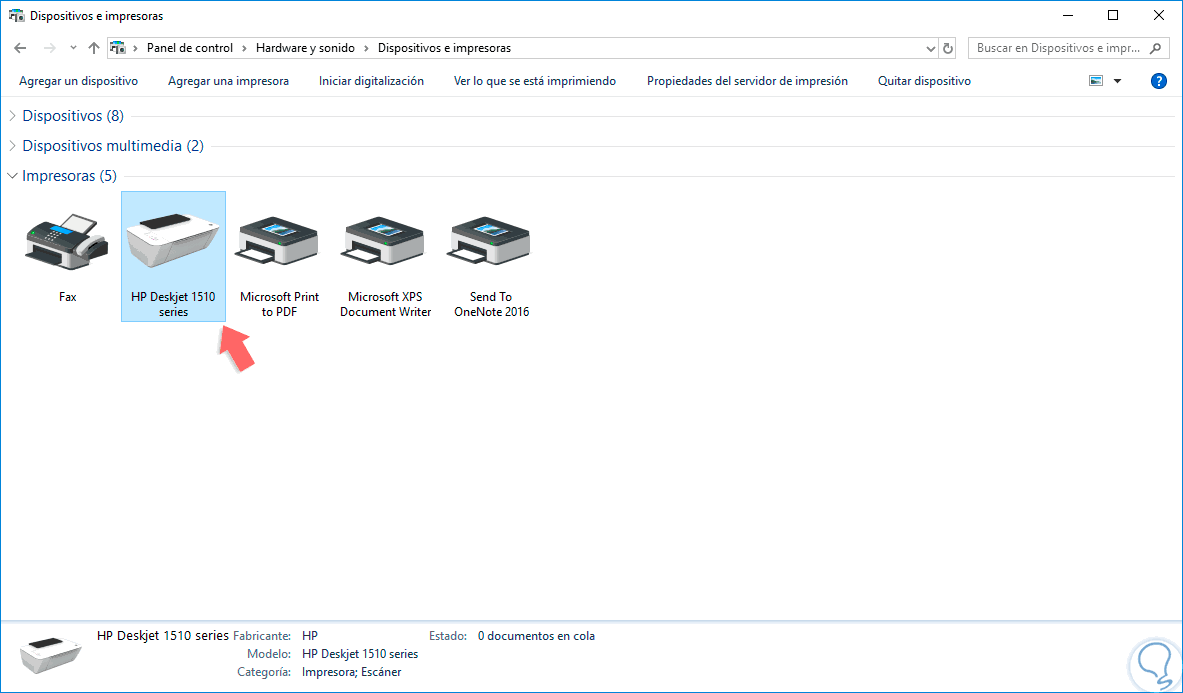Screen dimensions: 1183x693
Task: Click the search magnifier icon
Action: point(1154,48)
